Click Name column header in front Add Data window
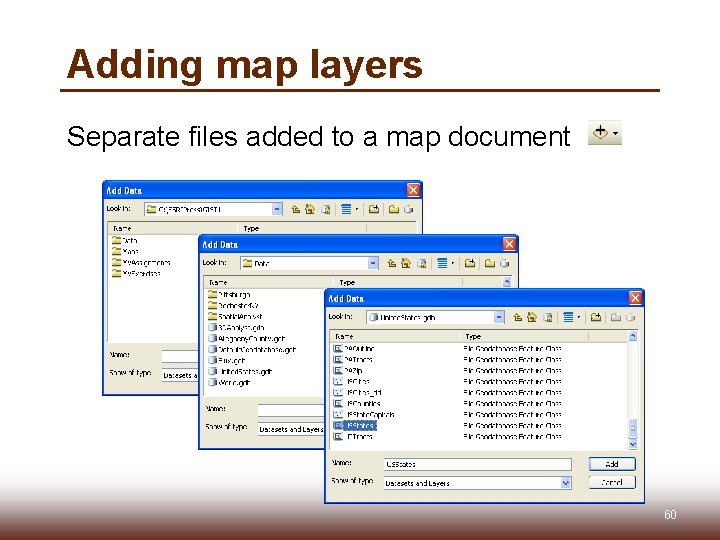 tap(394, 337)
